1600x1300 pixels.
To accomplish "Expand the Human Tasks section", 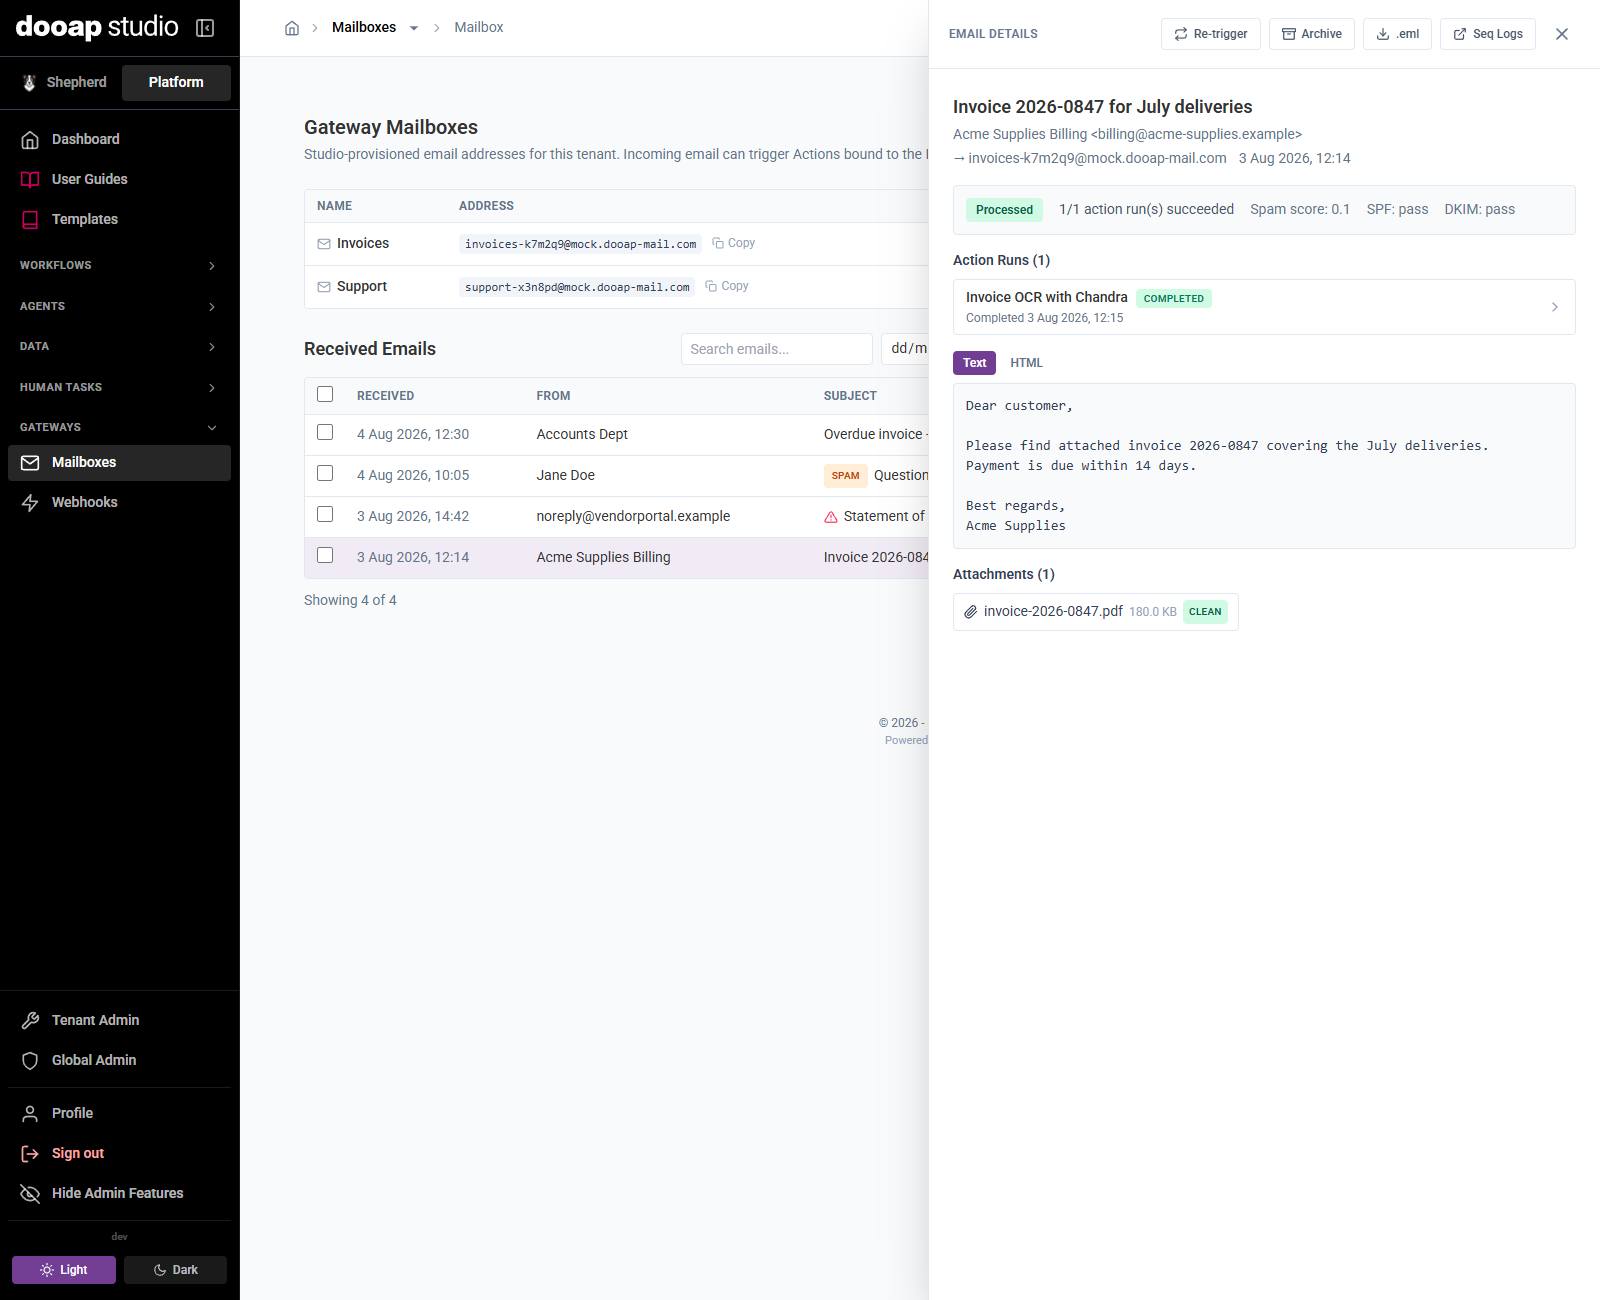I will [119, 387].
